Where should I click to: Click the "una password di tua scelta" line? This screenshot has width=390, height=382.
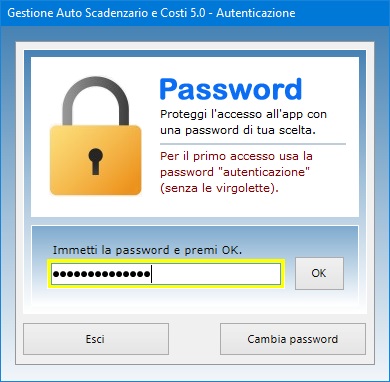coord(238,130)
